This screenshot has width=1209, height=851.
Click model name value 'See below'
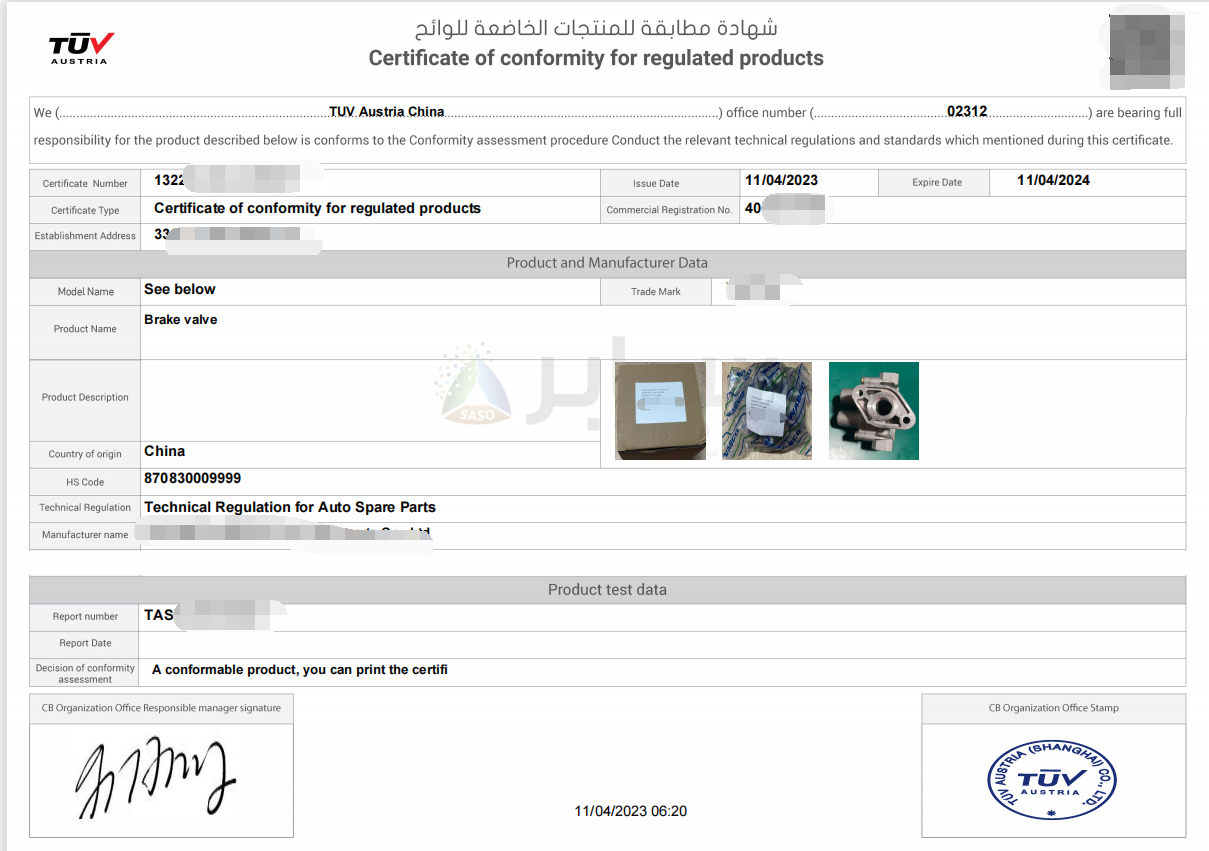pos(180,289)
